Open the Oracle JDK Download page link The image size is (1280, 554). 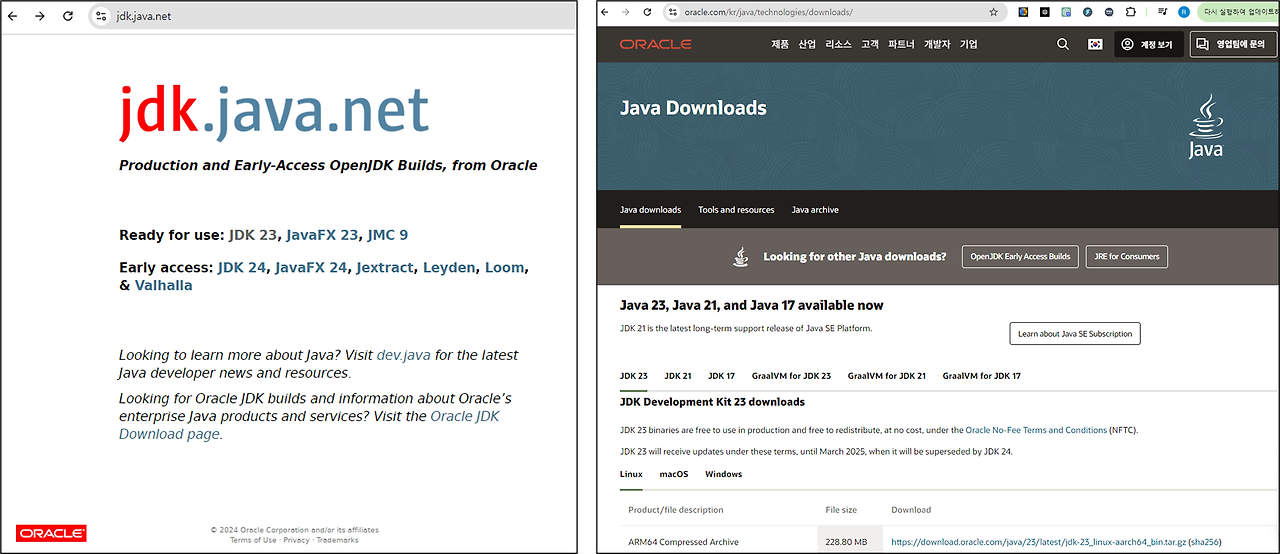click(309, 425)
